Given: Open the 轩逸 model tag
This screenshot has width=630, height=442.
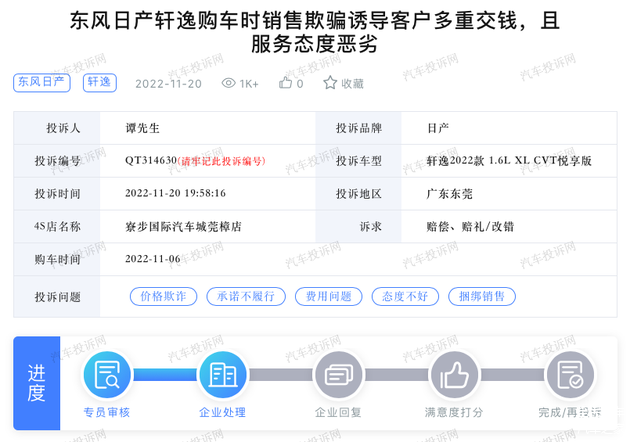Looking at the screenshot, I should (x=98, y=83).
